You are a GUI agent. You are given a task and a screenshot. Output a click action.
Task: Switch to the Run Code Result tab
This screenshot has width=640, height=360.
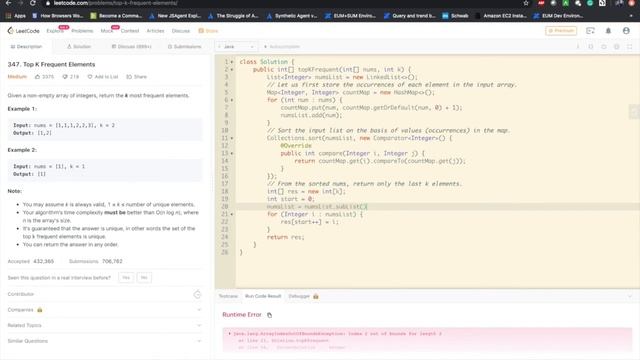coord(263,296)
